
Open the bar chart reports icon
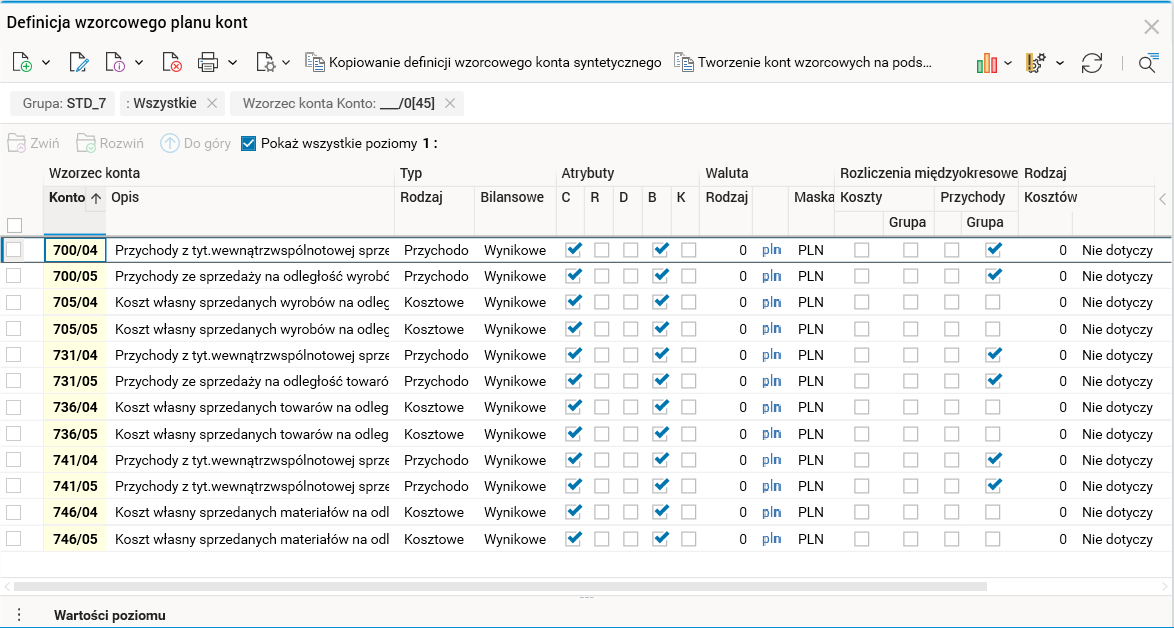tap(987, 63)
